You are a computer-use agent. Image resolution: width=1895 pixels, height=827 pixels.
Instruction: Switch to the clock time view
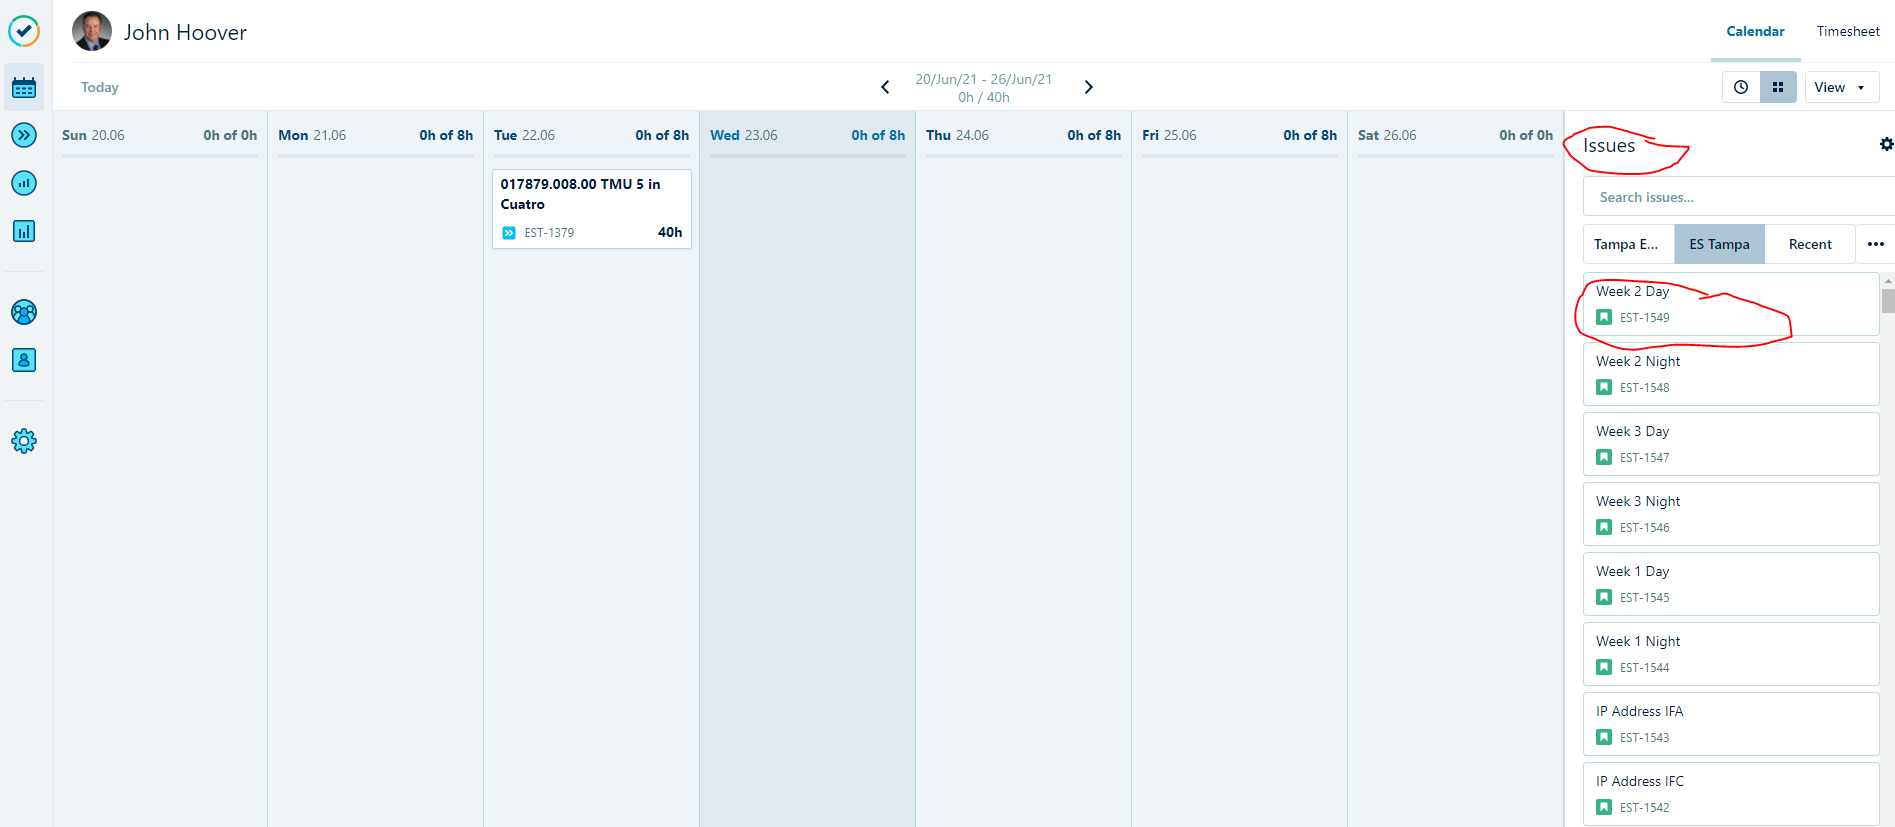pyautogui.click(x=1741, y=87)
